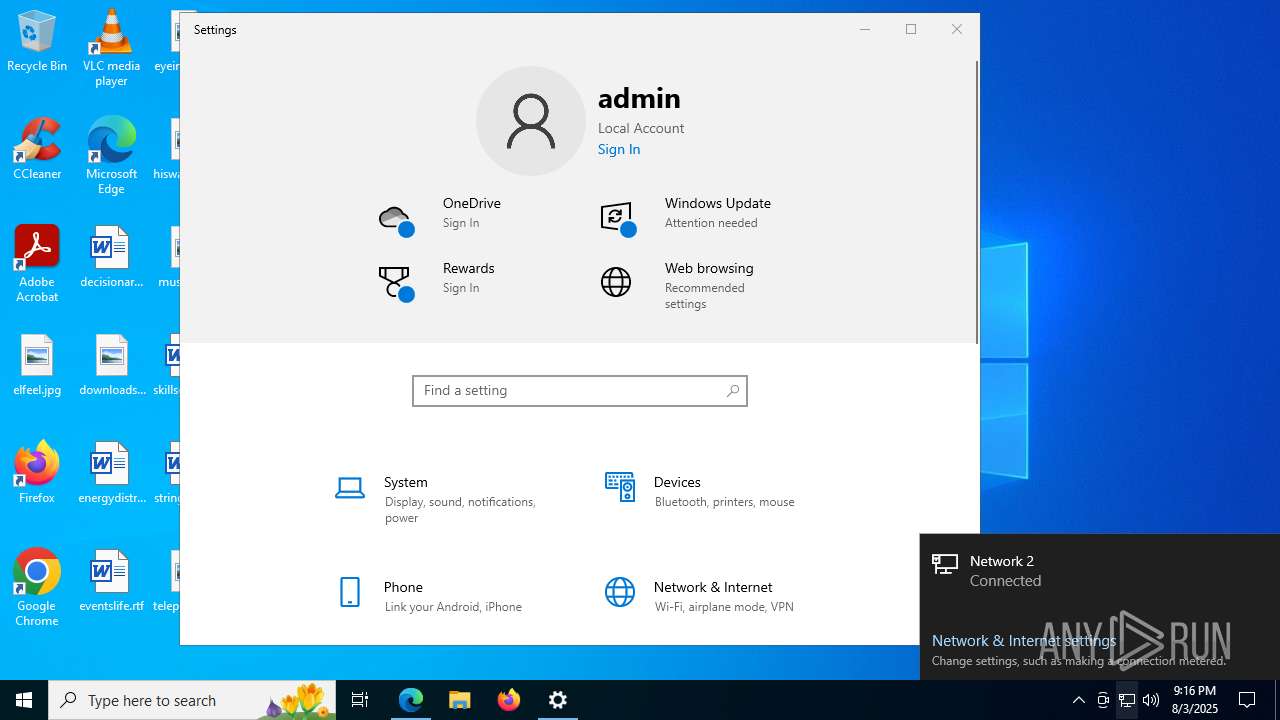The width and height of the screenshot is (1280, 720).
Task: Select the Adobe Acrobat desktop icon
Action: coord(37,264)
